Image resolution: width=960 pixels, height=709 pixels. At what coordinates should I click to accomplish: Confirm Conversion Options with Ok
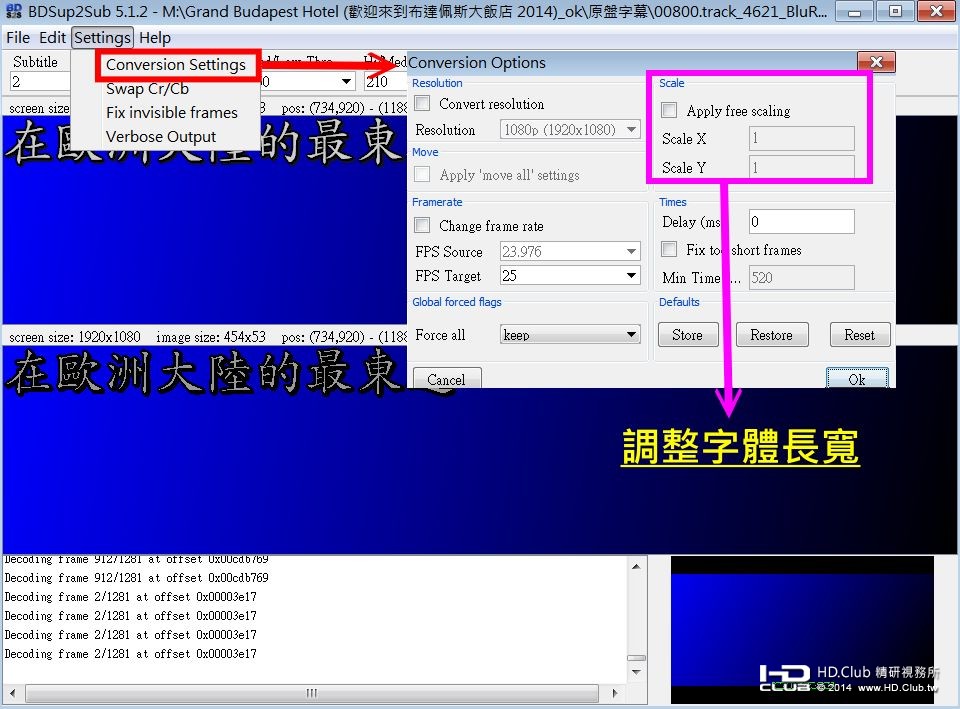[857, 378]
